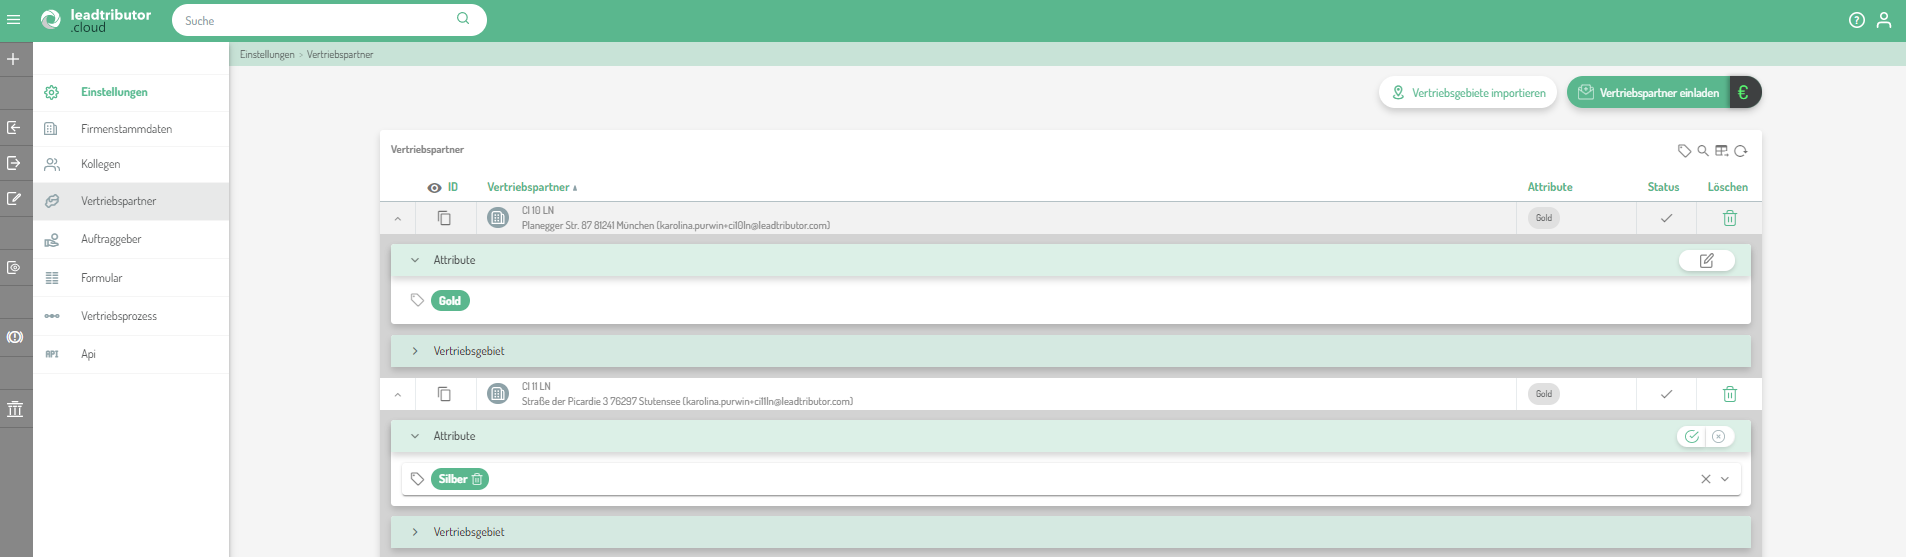Select Vertriebsprozess from the settings menu

pos(119,316)
